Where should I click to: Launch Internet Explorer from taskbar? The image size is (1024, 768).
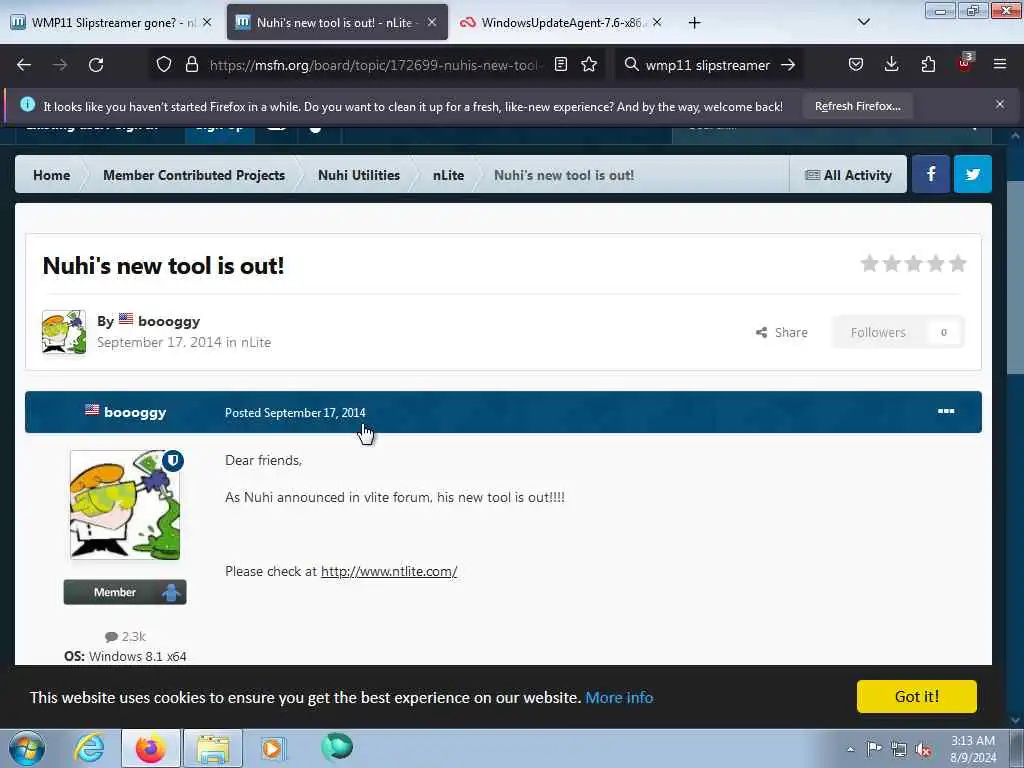click(89, 748)
